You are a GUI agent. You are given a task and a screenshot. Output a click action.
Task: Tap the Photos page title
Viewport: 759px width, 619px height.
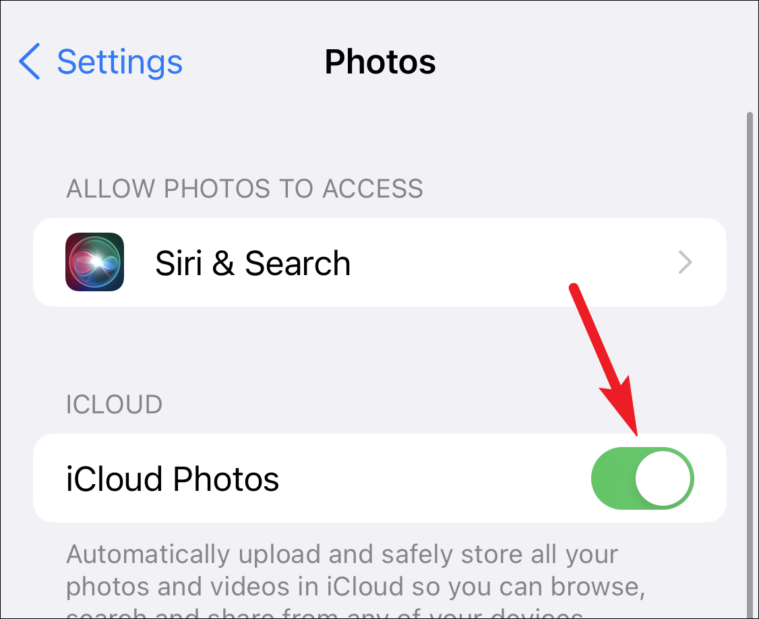point(380,62)
